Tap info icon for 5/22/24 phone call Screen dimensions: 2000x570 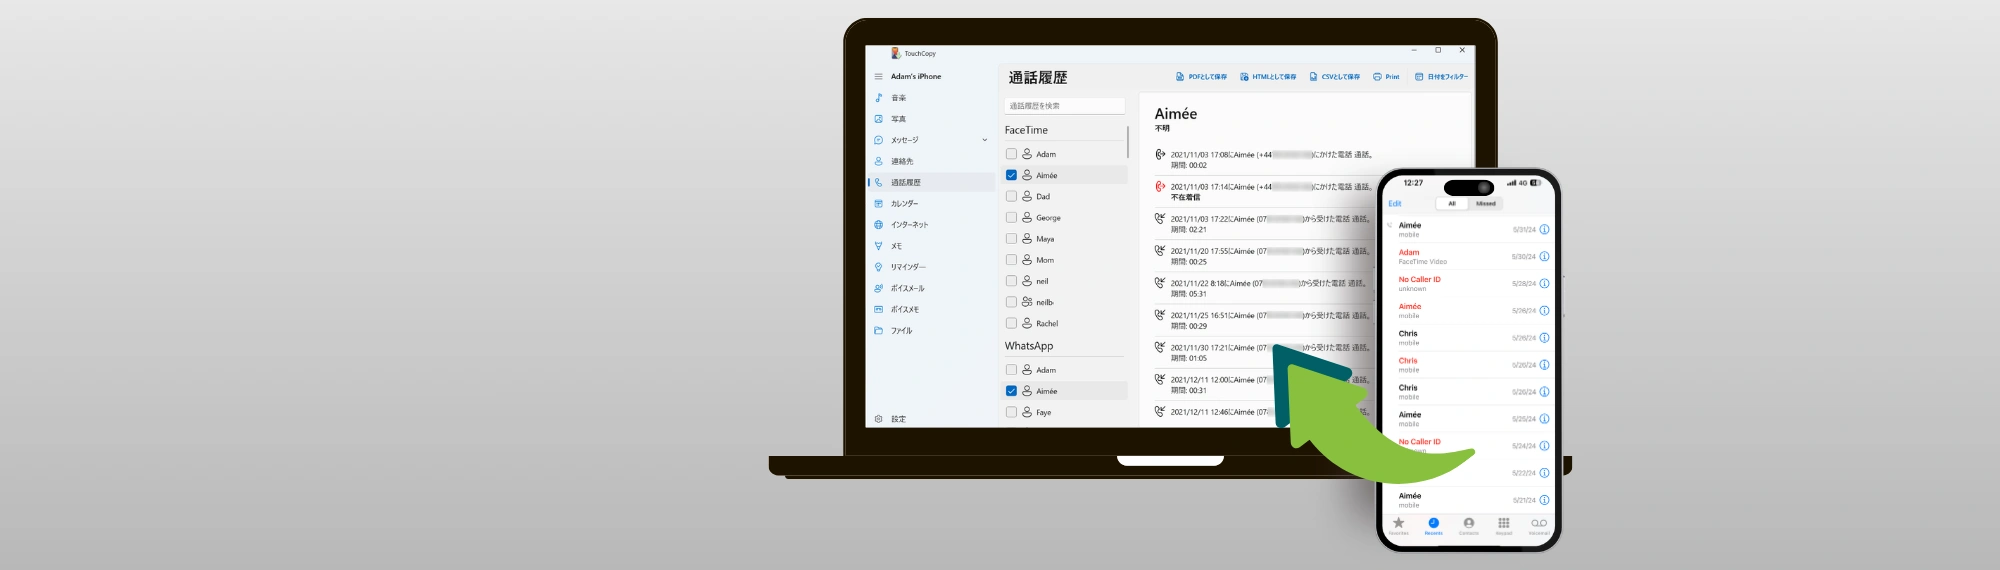coord(1544,473)
